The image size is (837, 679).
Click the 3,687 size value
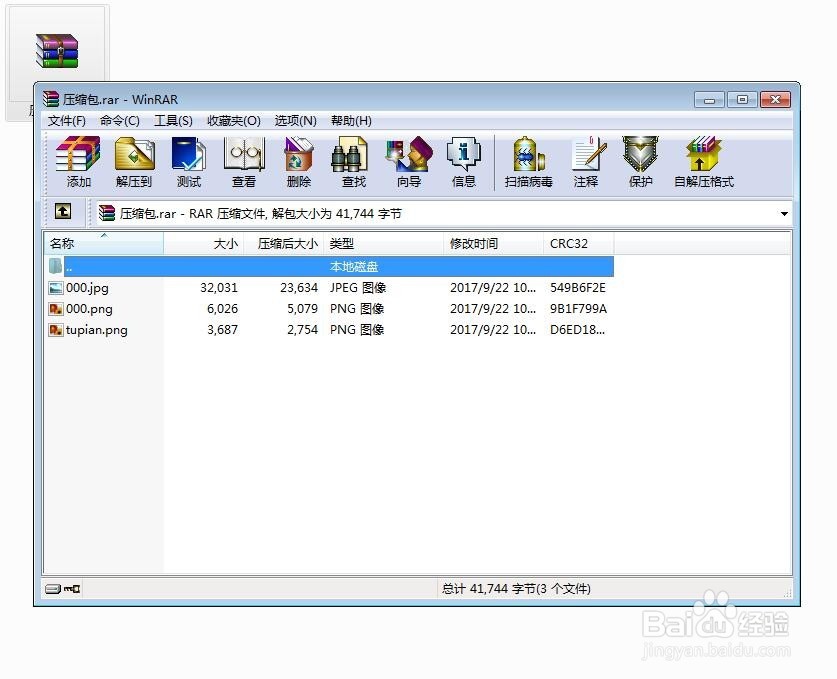pos(222,330)
